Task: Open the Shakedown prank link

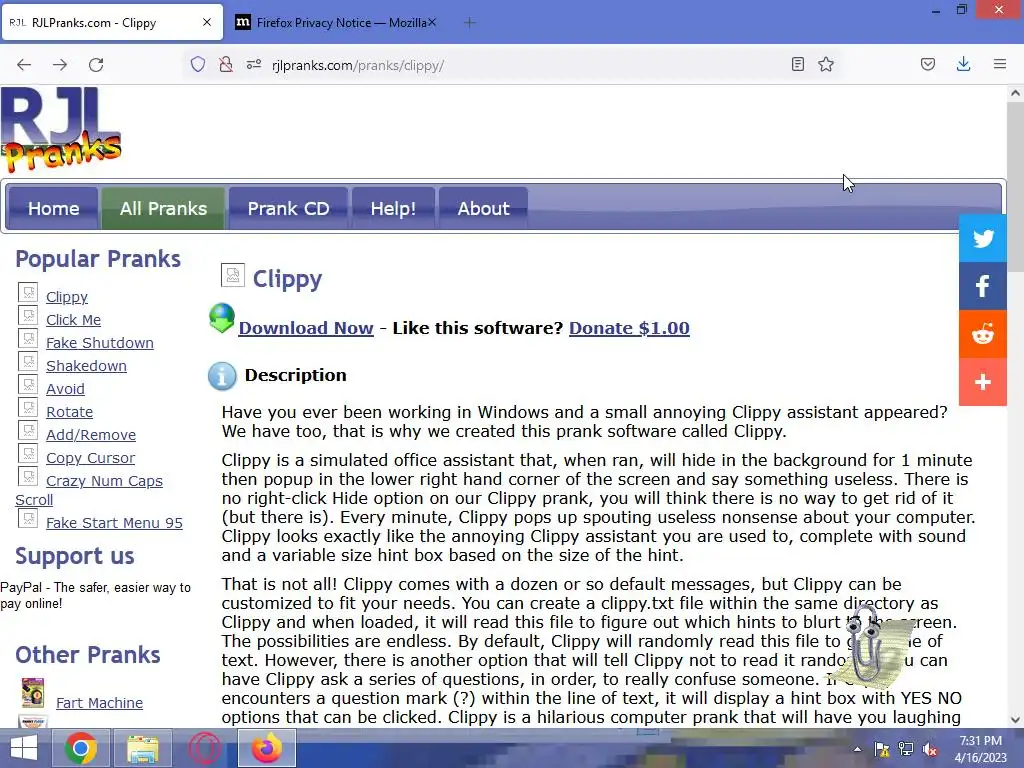Action: point(86,366)
